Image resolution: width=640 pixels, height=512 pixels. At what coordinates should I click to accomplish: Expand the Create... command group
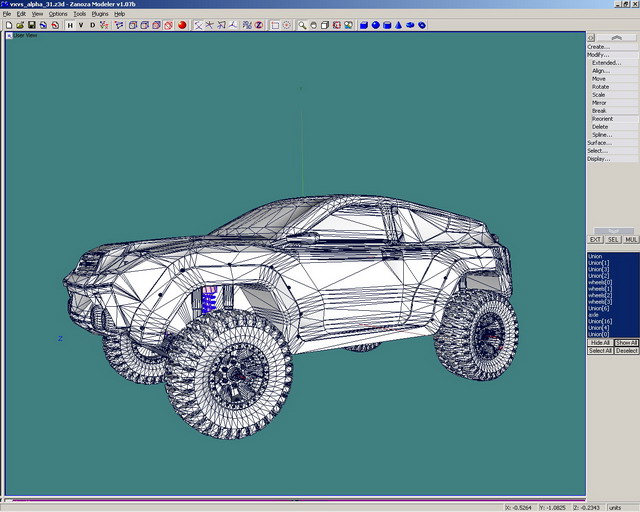(x=598, y=47)
